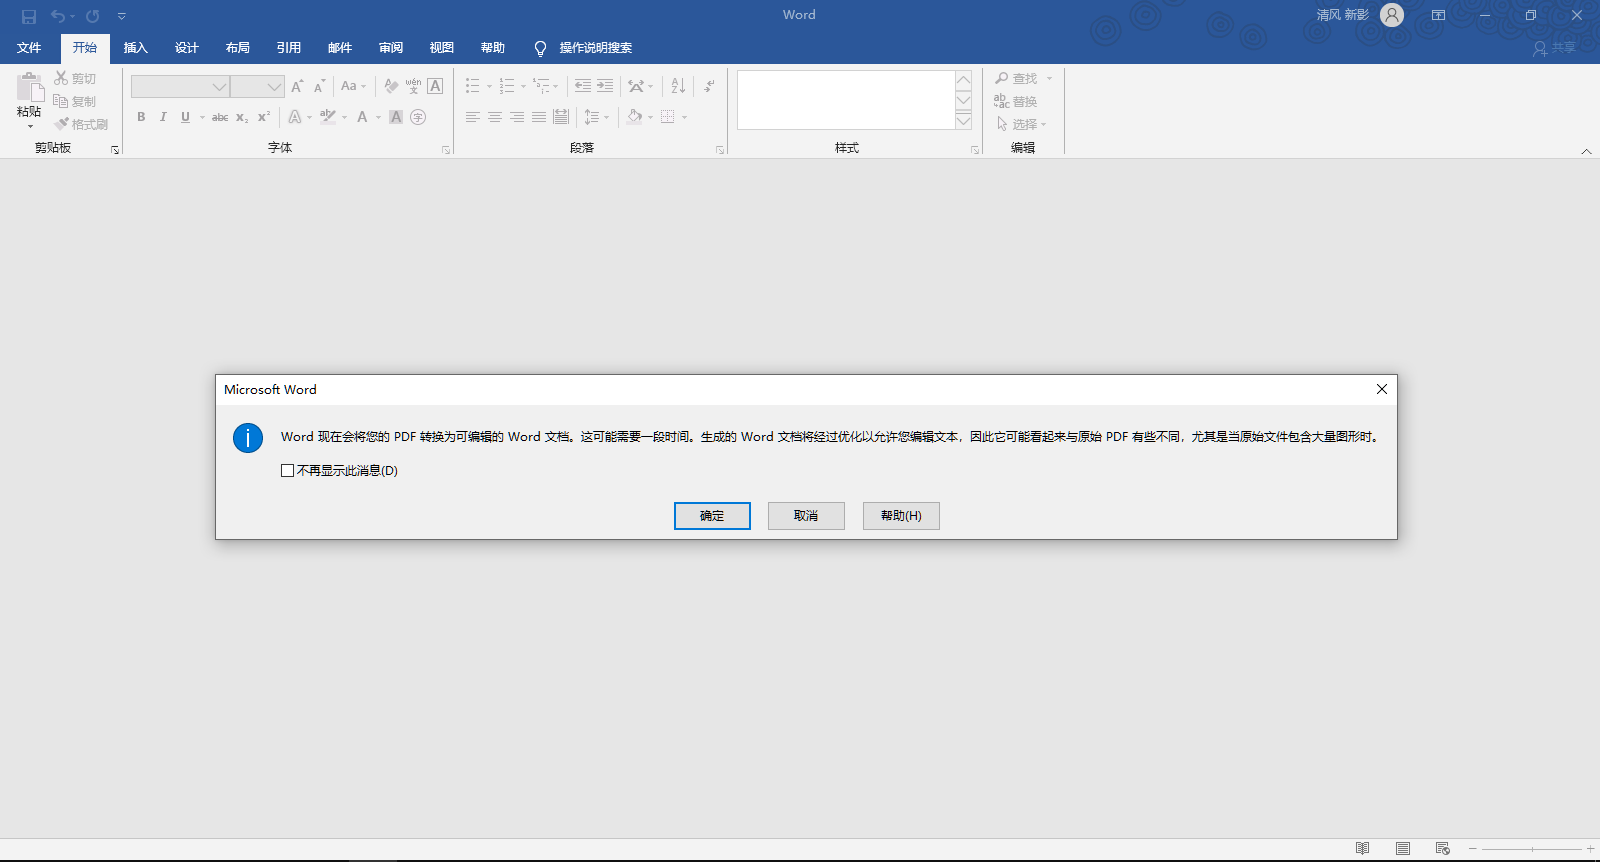Click the Paste clipboard icon
1600x862 pixels.
point(30,88)
